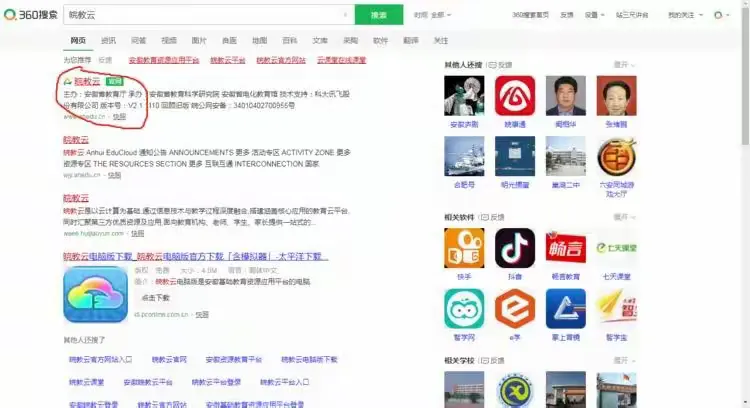This screenshot has width=750, height=408.
Task: Click the school emblem thumbnail under 相关学校
Action: [x=515, y=389]
